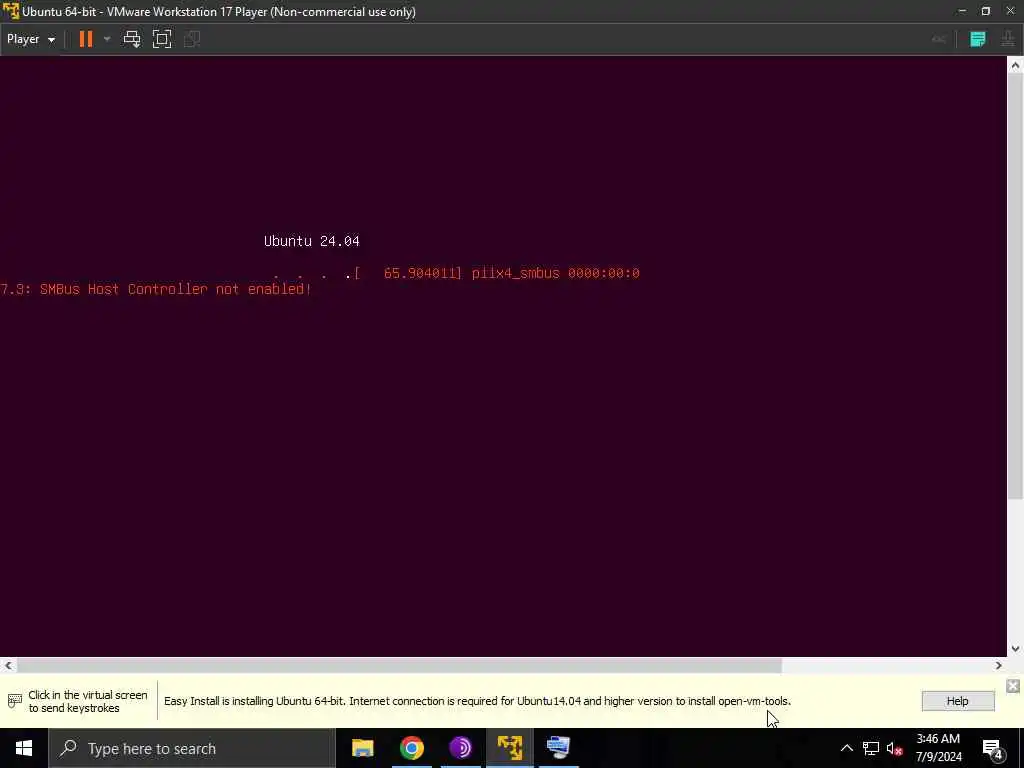
Task: Click the vertical scrollbar thumb
Action: click(x=1015, y=286)
